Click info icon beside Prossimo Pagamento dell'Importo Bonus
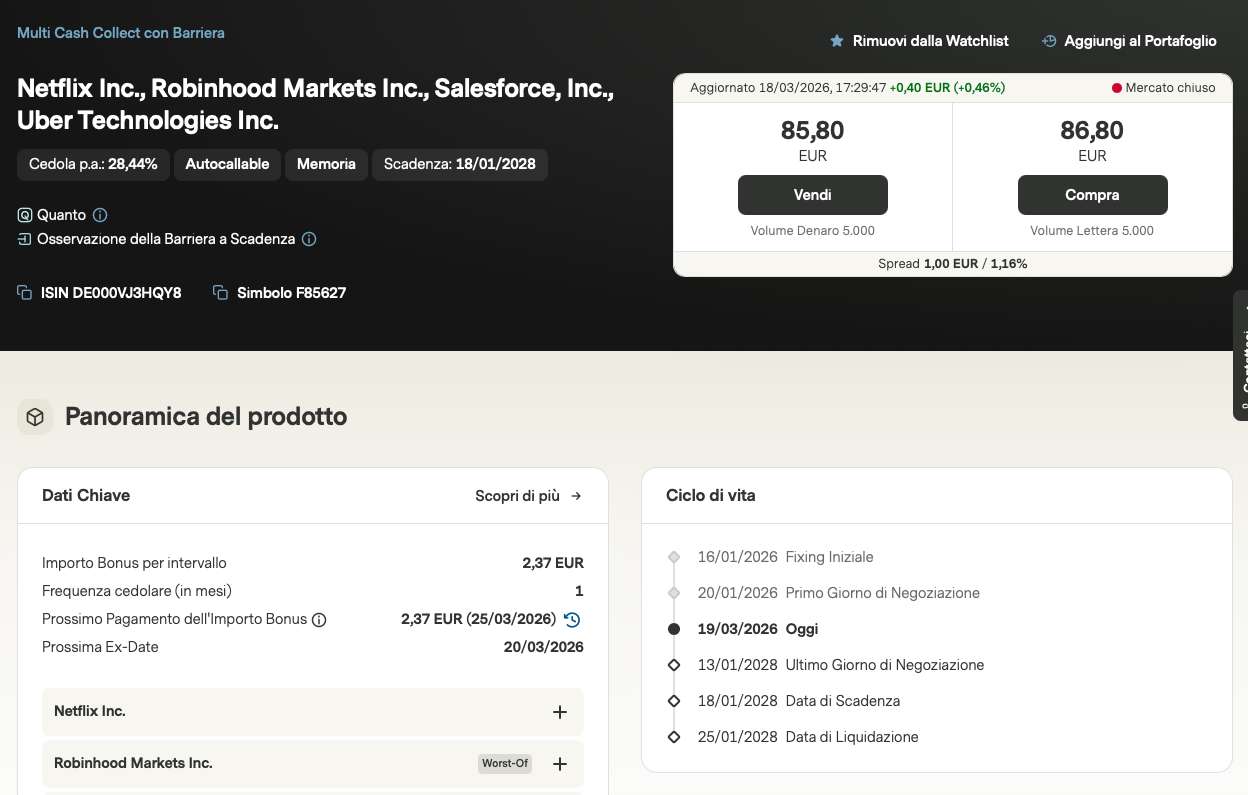Viewport: 1248px width, 795px height. (319, 619)
